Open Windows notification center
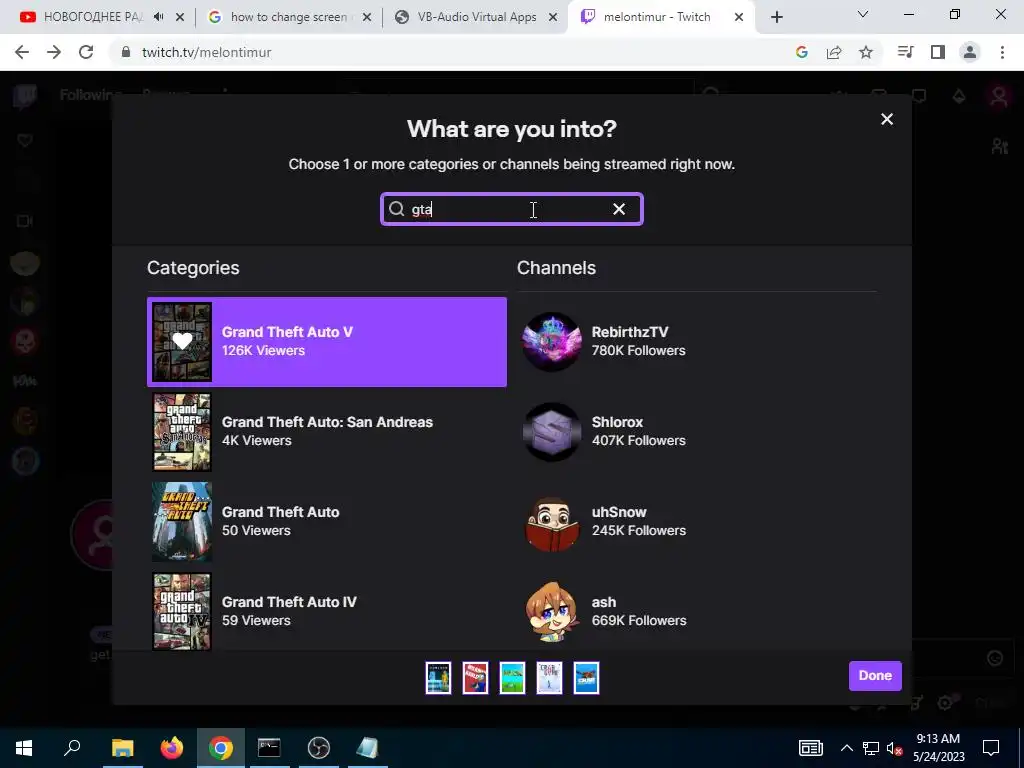 [x=991, y=748]
